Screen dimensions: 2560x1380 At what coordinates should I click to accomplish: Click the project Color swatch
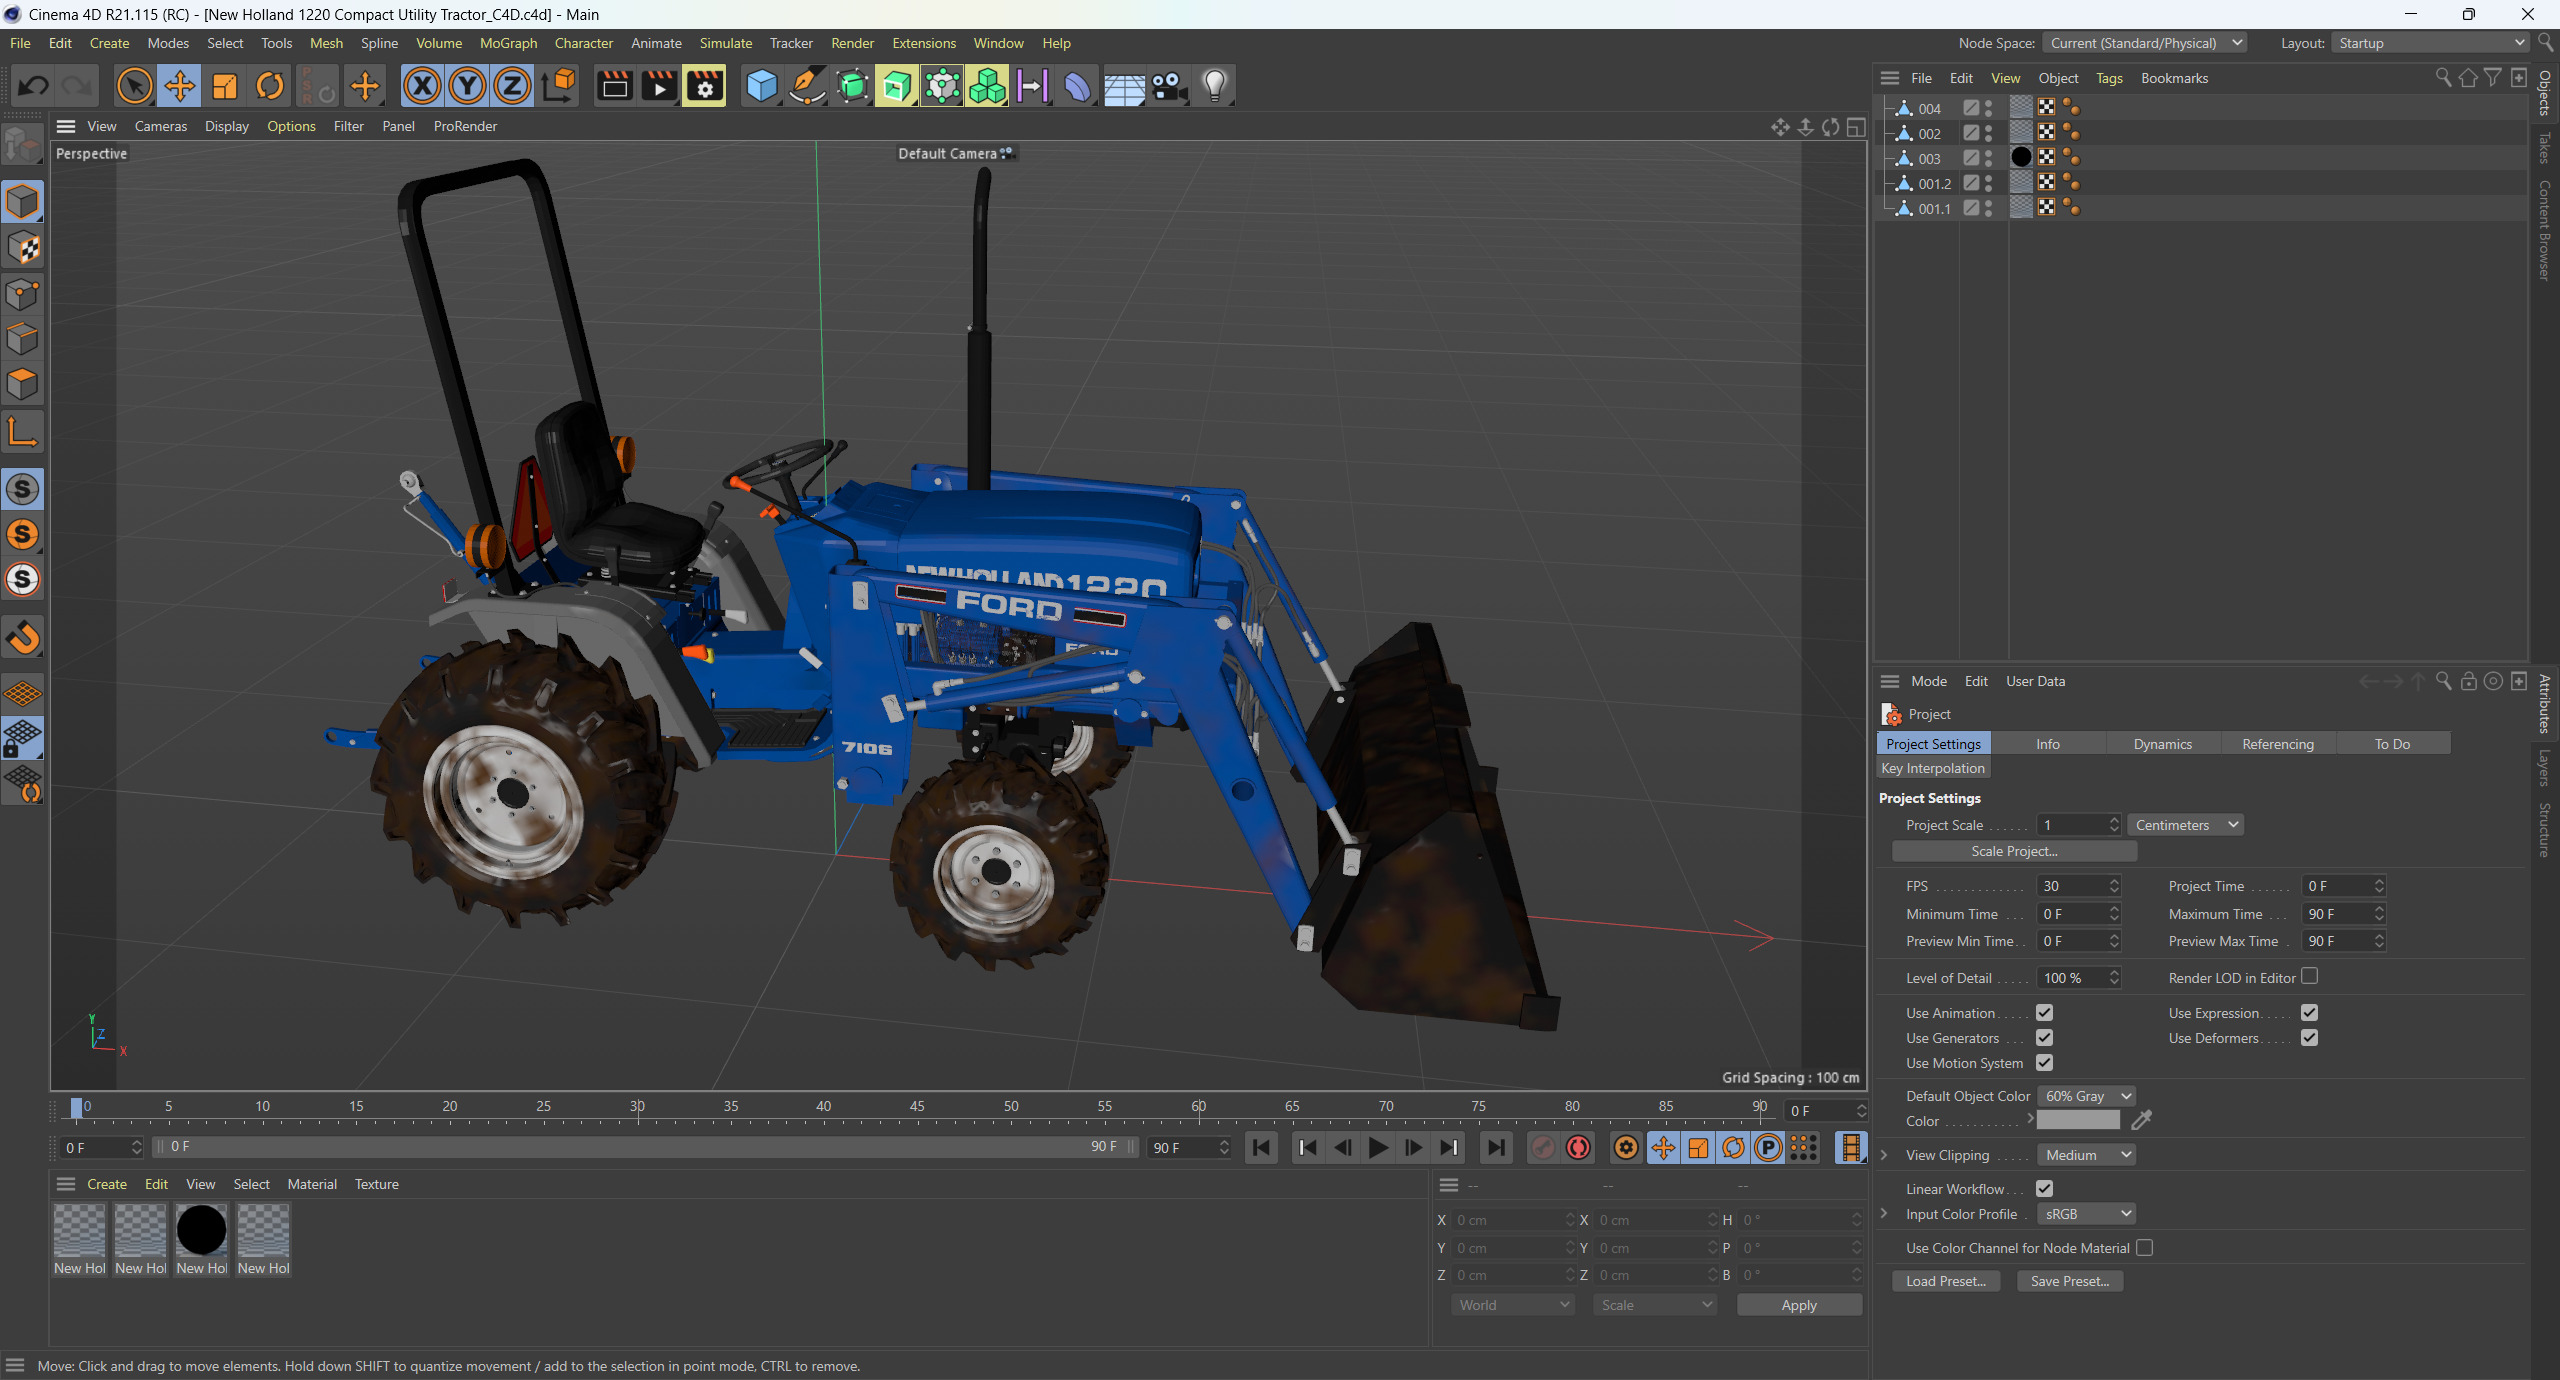(2078, 1121)
